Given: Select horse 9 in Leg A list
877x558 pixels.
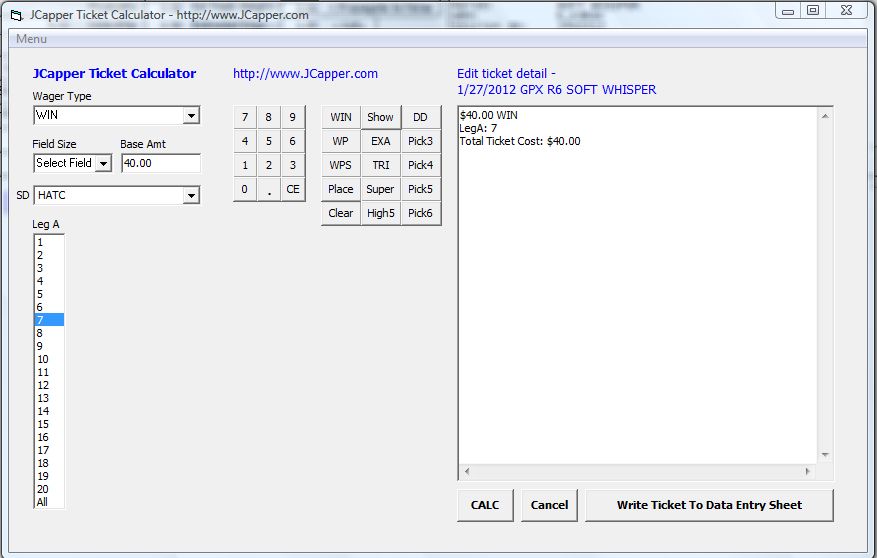Looking at the screenshot, I should [x=49, y=346].
